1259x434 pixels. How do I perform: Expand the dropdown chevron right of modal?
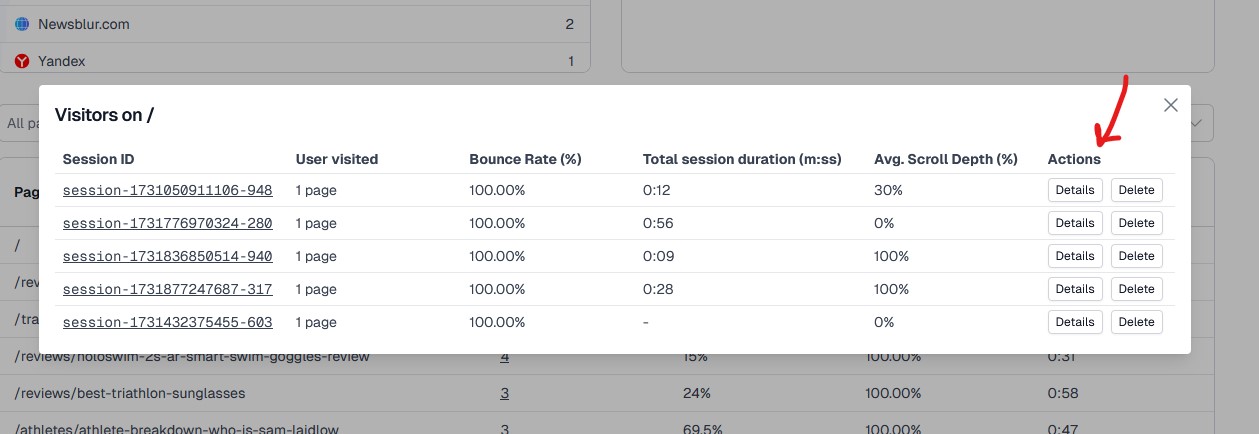[x=1201, y=123]
